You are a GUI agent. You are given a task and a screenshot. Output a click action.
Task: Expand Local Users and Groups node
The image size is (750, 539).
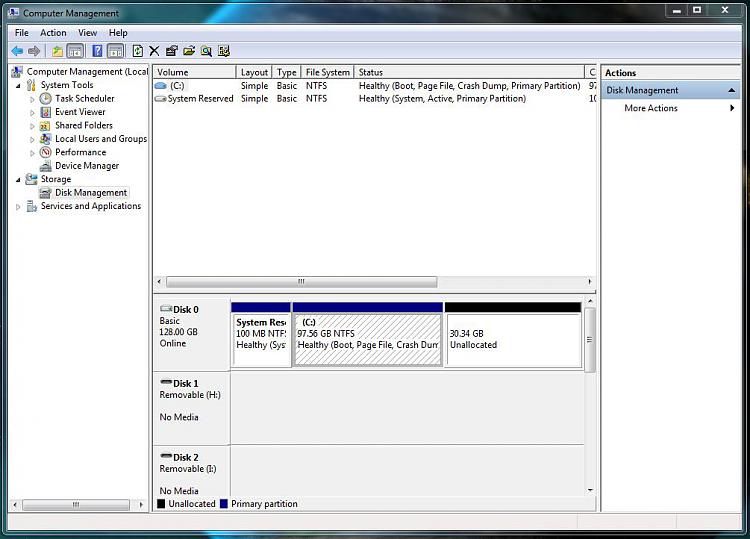(x=32, y=140)
